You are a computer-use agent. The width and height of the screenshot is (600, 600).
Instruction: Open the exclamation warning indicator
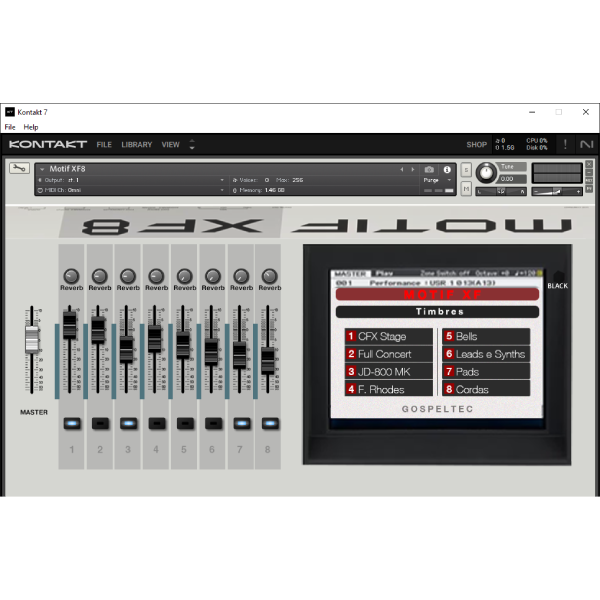565,144
